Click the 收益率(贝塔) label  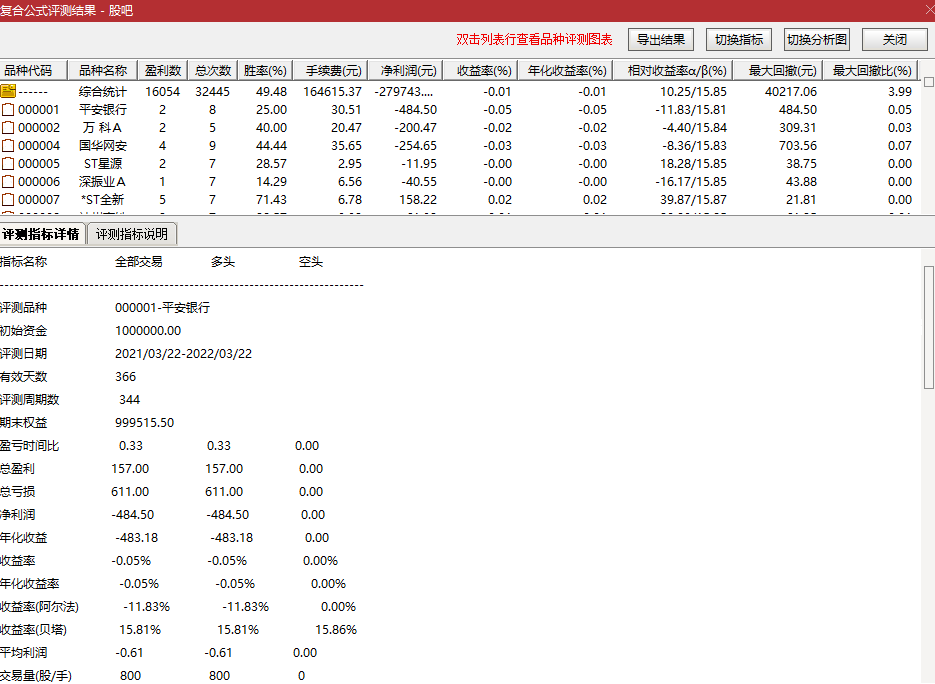click(x=33, y=630)
